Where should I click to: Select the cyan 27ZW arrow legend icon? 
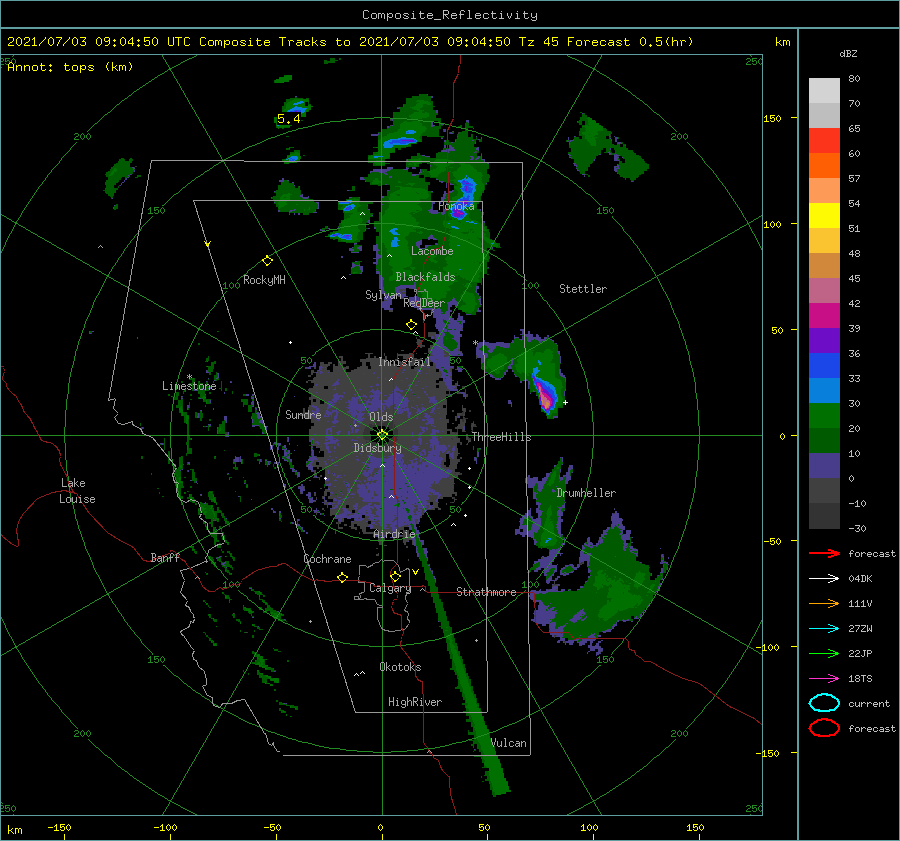point(824,629)
